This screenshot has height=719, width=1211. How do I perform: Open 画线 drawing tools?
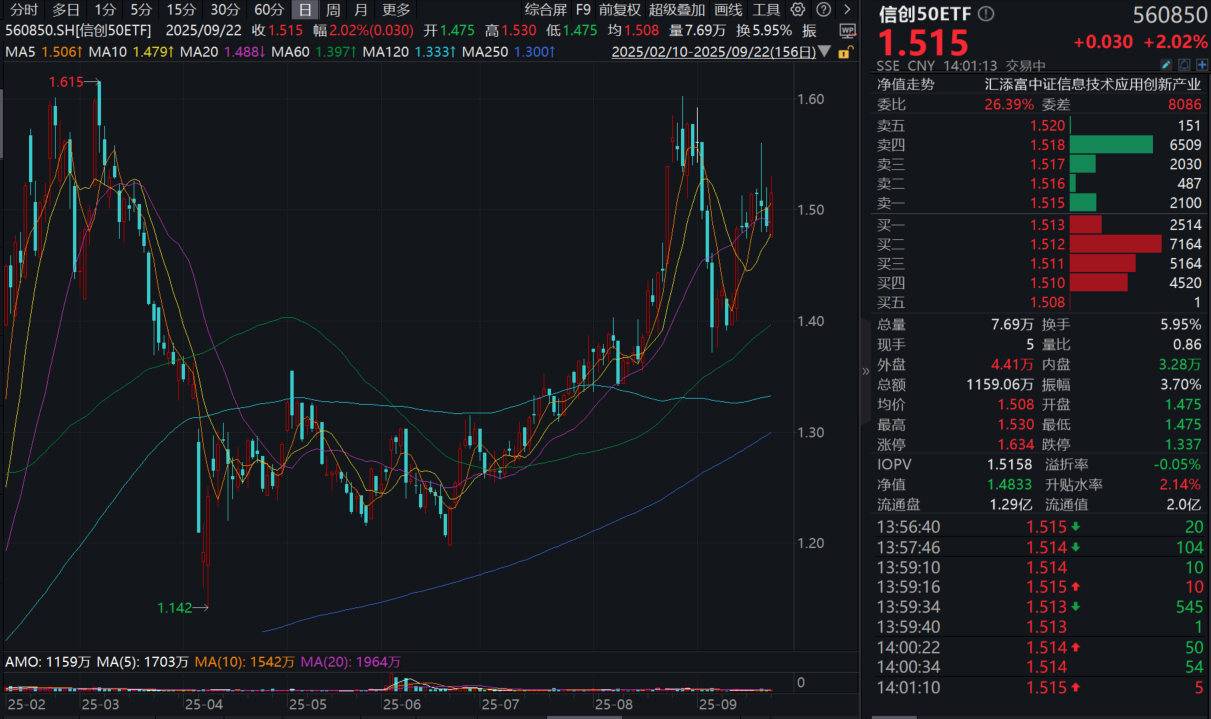click(x=728, y=9)
